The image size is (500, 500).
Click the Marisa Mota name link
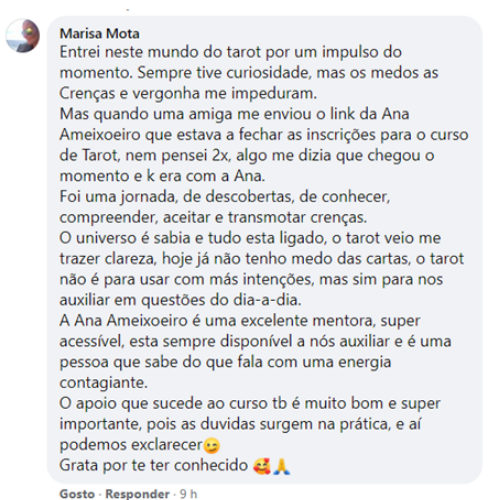tap(99, 34)
